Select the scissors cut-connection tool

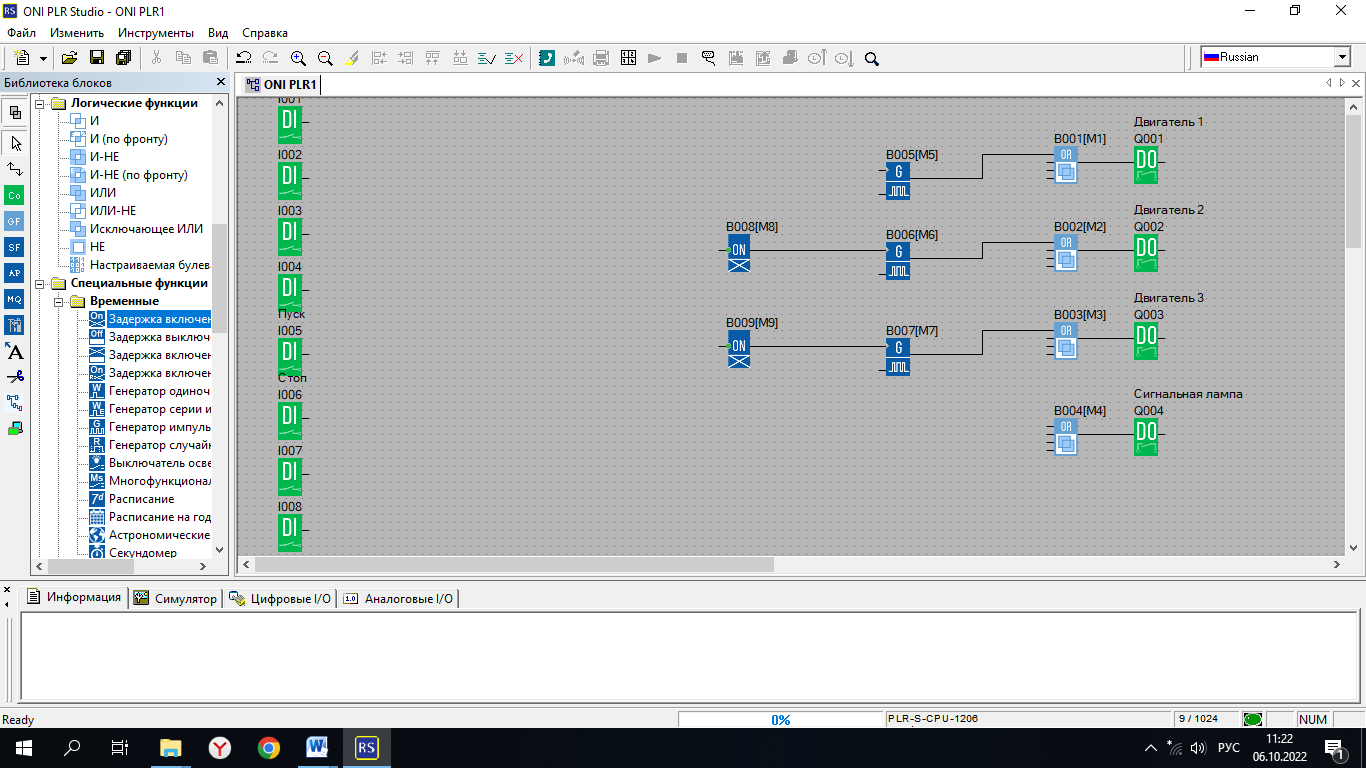pos(15,377)
